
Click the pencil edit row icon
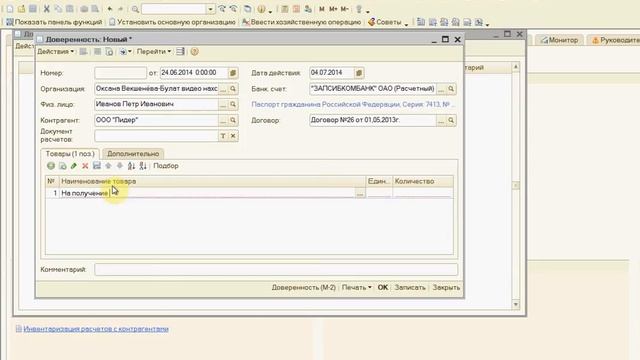click(74, 166)
